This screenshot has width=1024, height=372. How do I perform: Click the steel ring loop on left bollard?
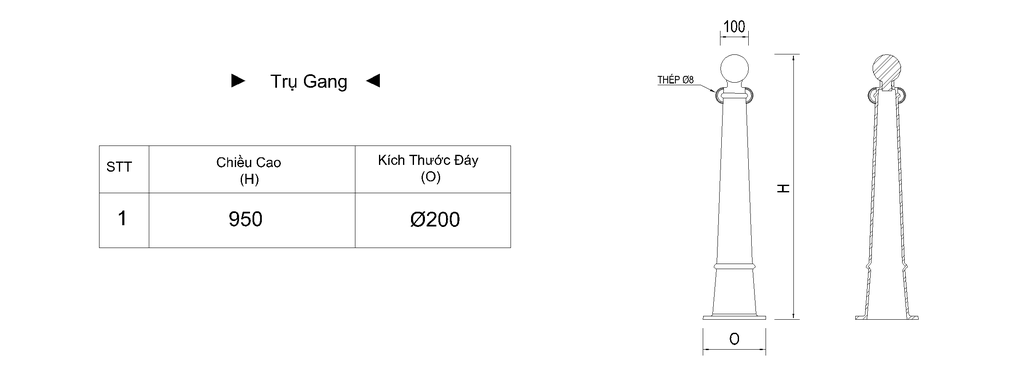coord(720,96)
